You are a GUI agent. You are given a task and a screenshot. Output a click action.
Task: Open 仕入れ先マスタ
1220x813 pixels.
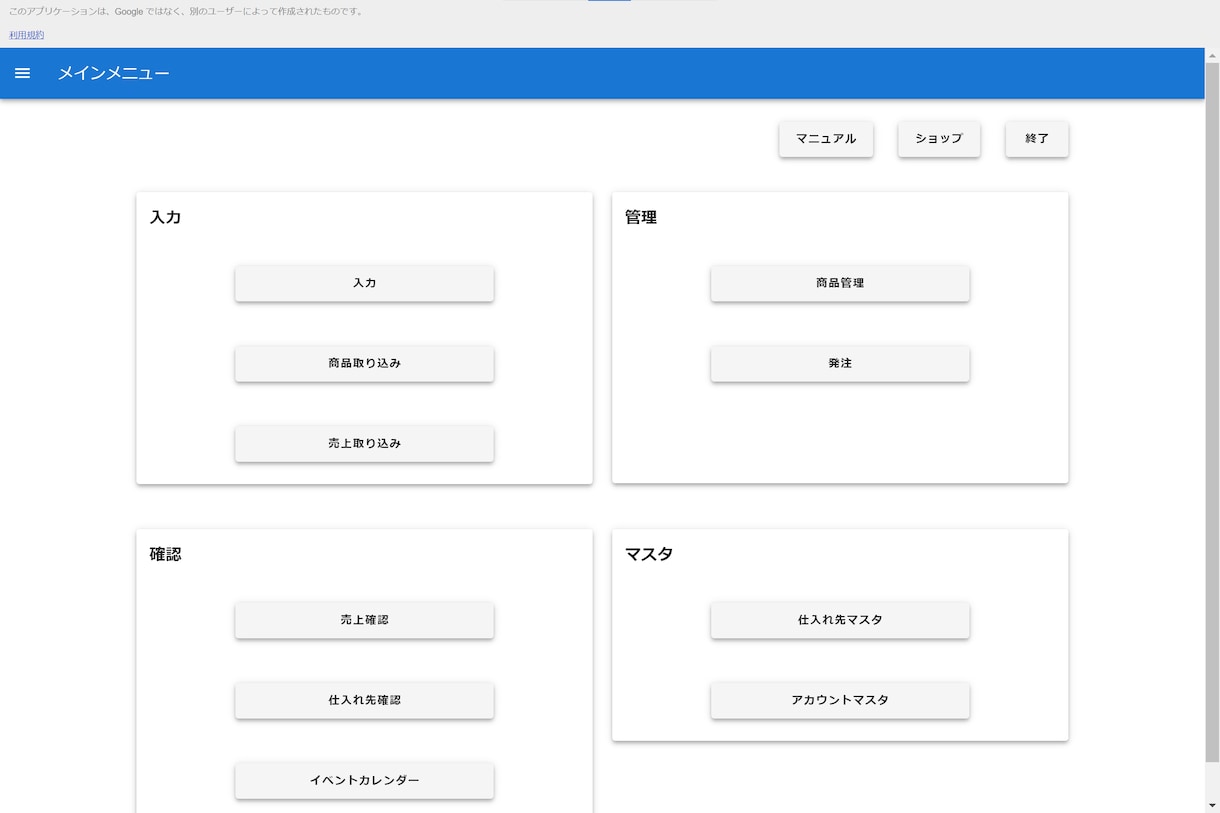[840, 620]
